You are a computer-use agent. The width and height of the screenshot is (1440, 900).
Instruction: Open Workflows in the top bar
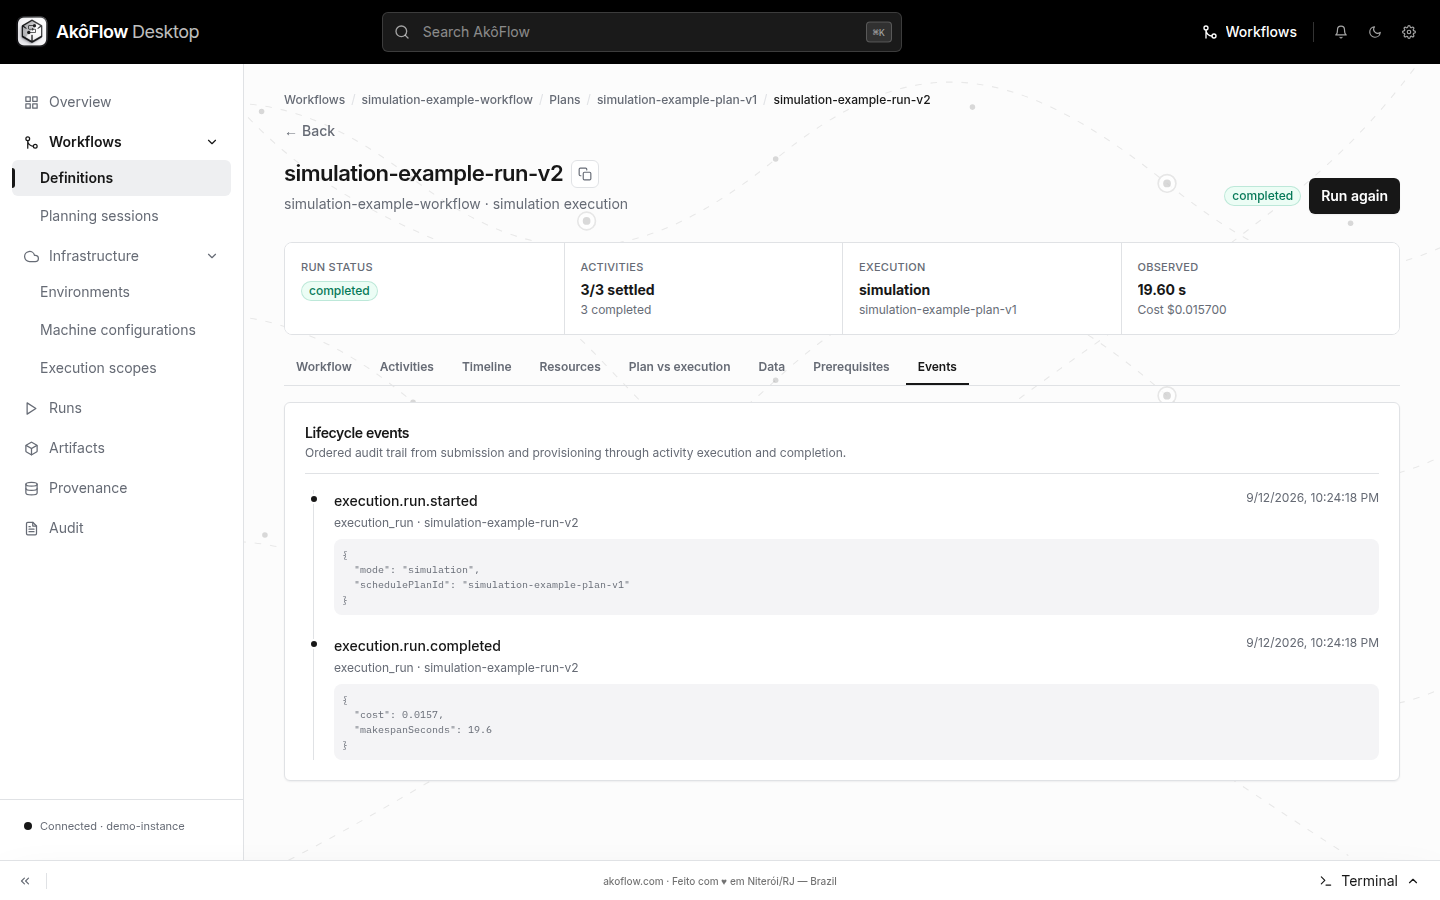(x=1250, y=32)
